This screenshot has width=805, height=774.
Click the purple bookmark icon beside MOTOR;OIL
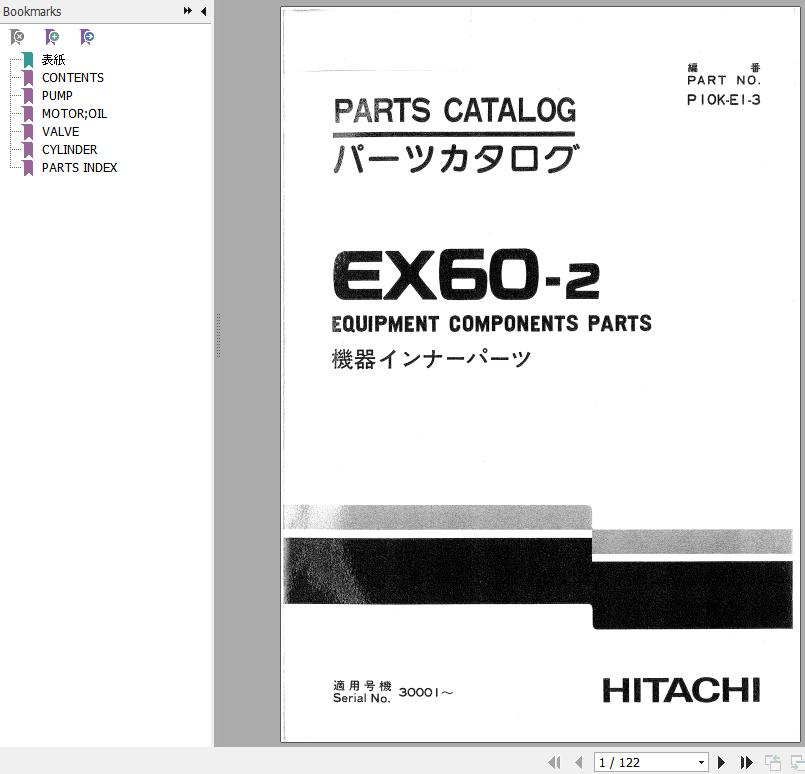[x=28, y=114]
